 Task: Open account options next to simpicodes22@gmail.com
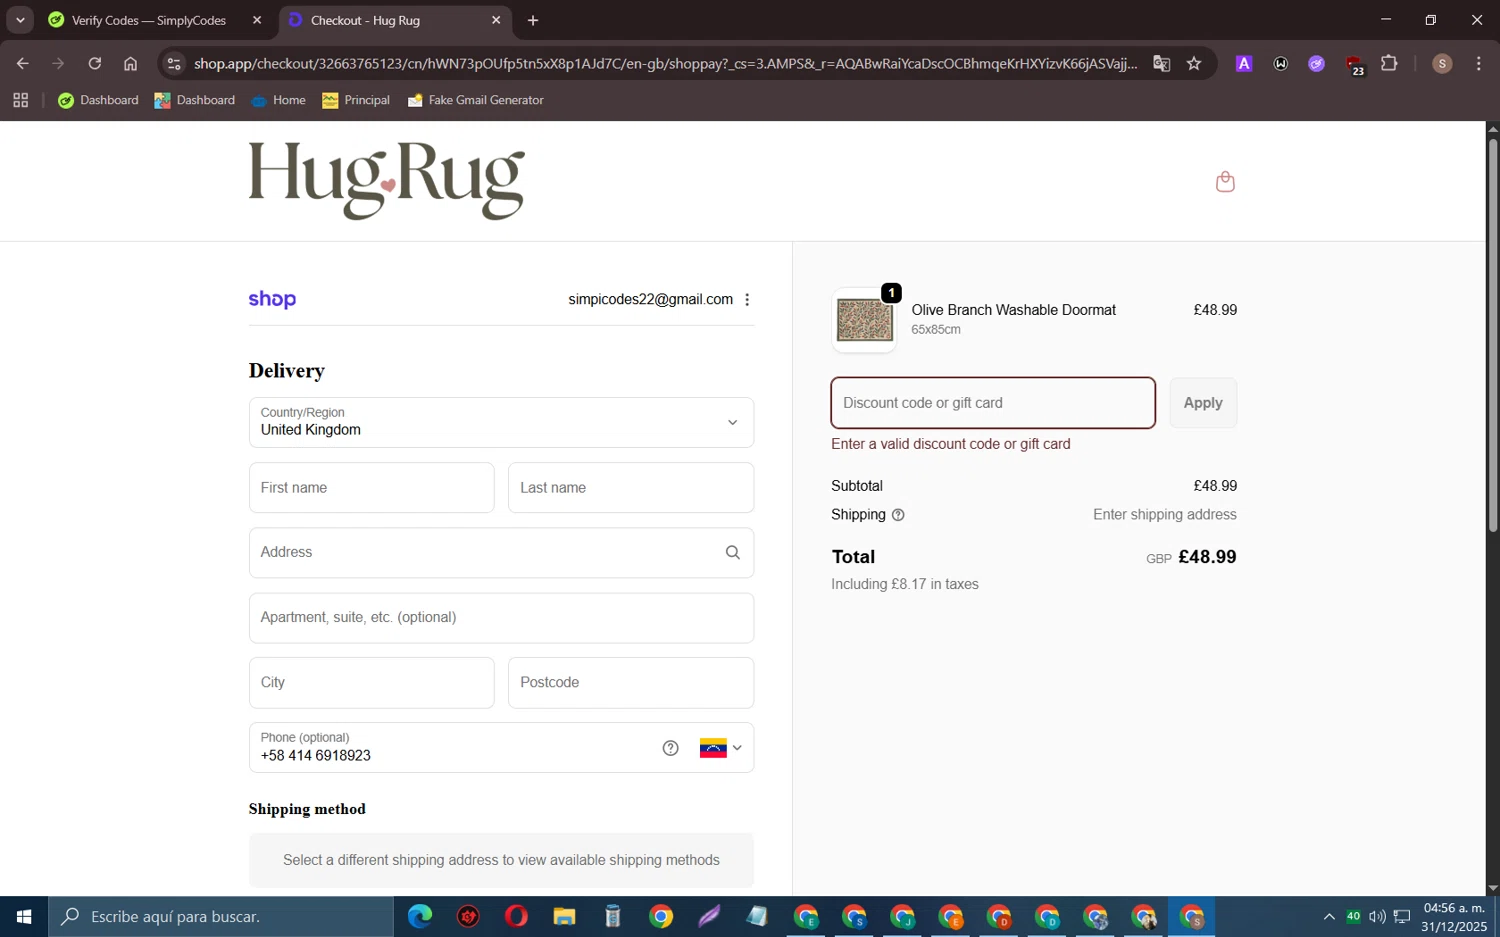[747, 300]
